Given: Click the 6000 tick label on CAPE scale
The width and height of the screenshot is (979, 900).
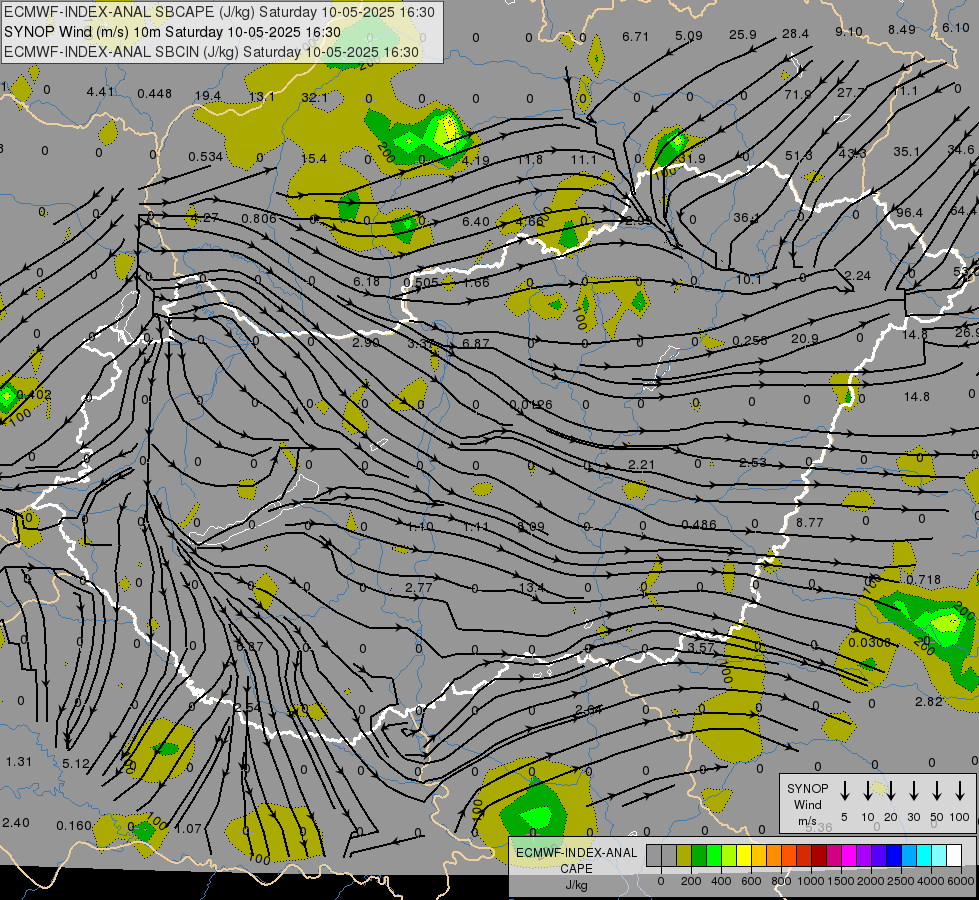Looking at the screenshot, I should pyautogui.click(x=961, y=881).
